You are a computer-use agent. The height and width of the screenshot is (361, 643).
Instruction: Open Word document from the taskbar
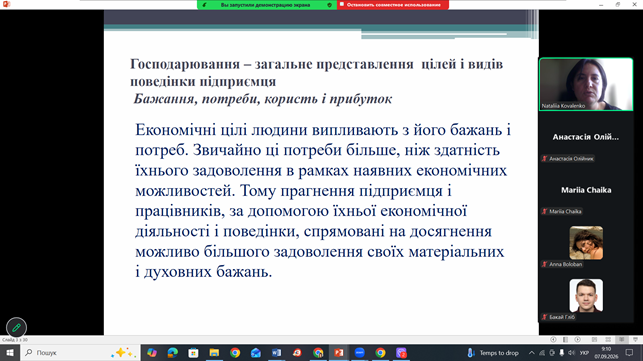pos(276,353)
